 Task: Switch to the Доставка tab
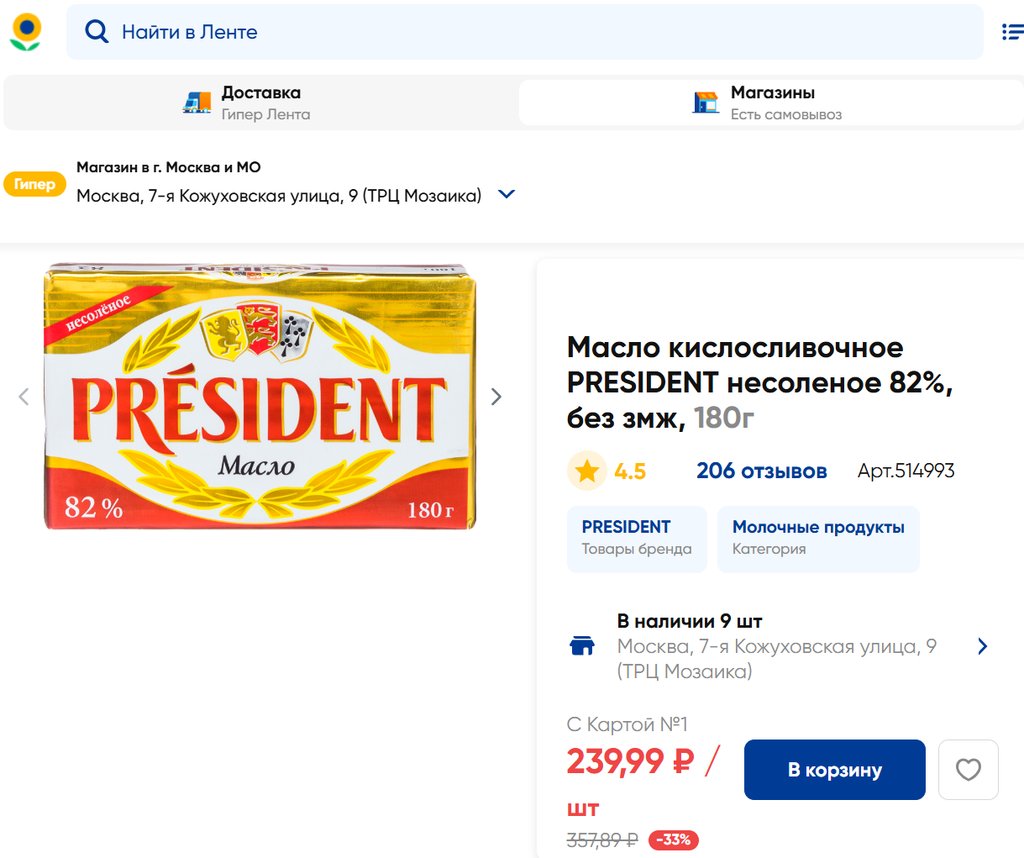260,102
